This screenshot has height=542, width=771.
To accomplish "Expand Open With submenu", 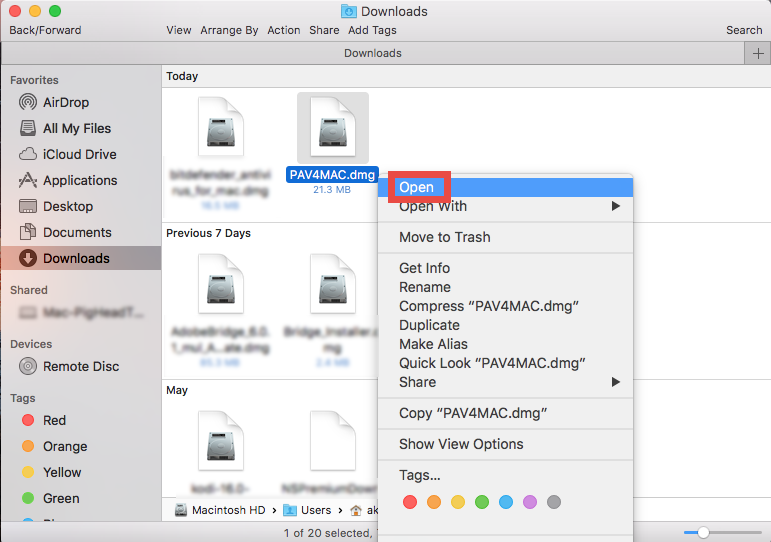I will pos(505,206).
